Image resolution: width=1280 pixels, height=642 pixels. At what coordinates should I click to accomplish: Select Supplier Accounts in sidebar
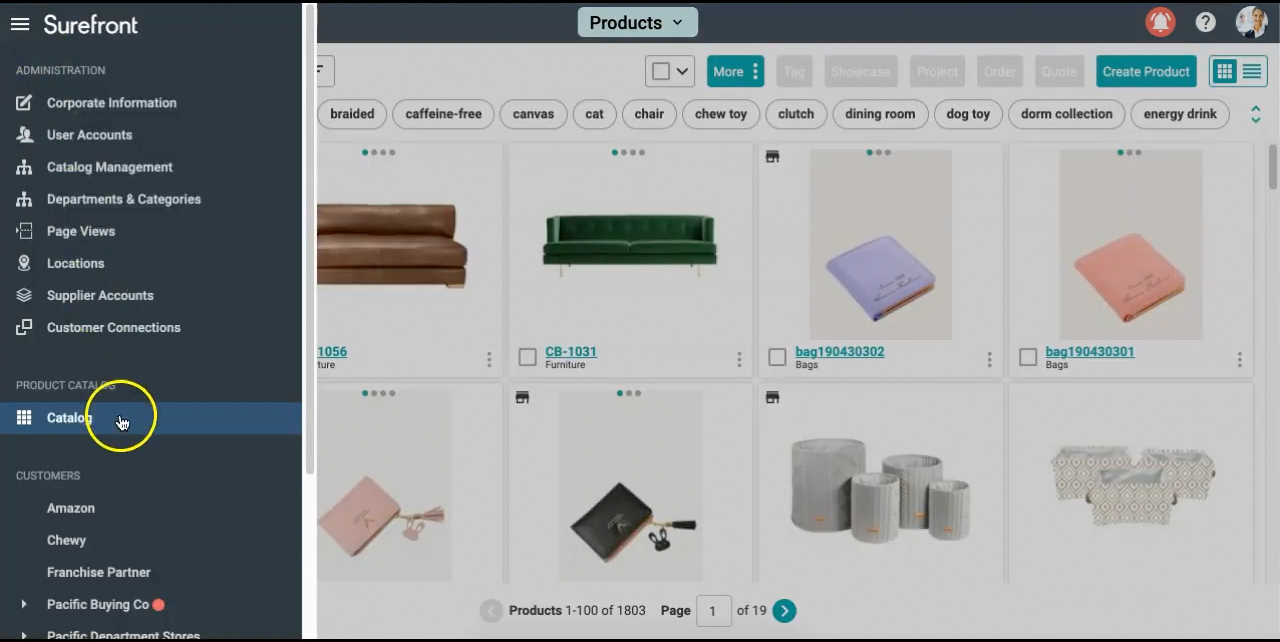tap(100, 295)
